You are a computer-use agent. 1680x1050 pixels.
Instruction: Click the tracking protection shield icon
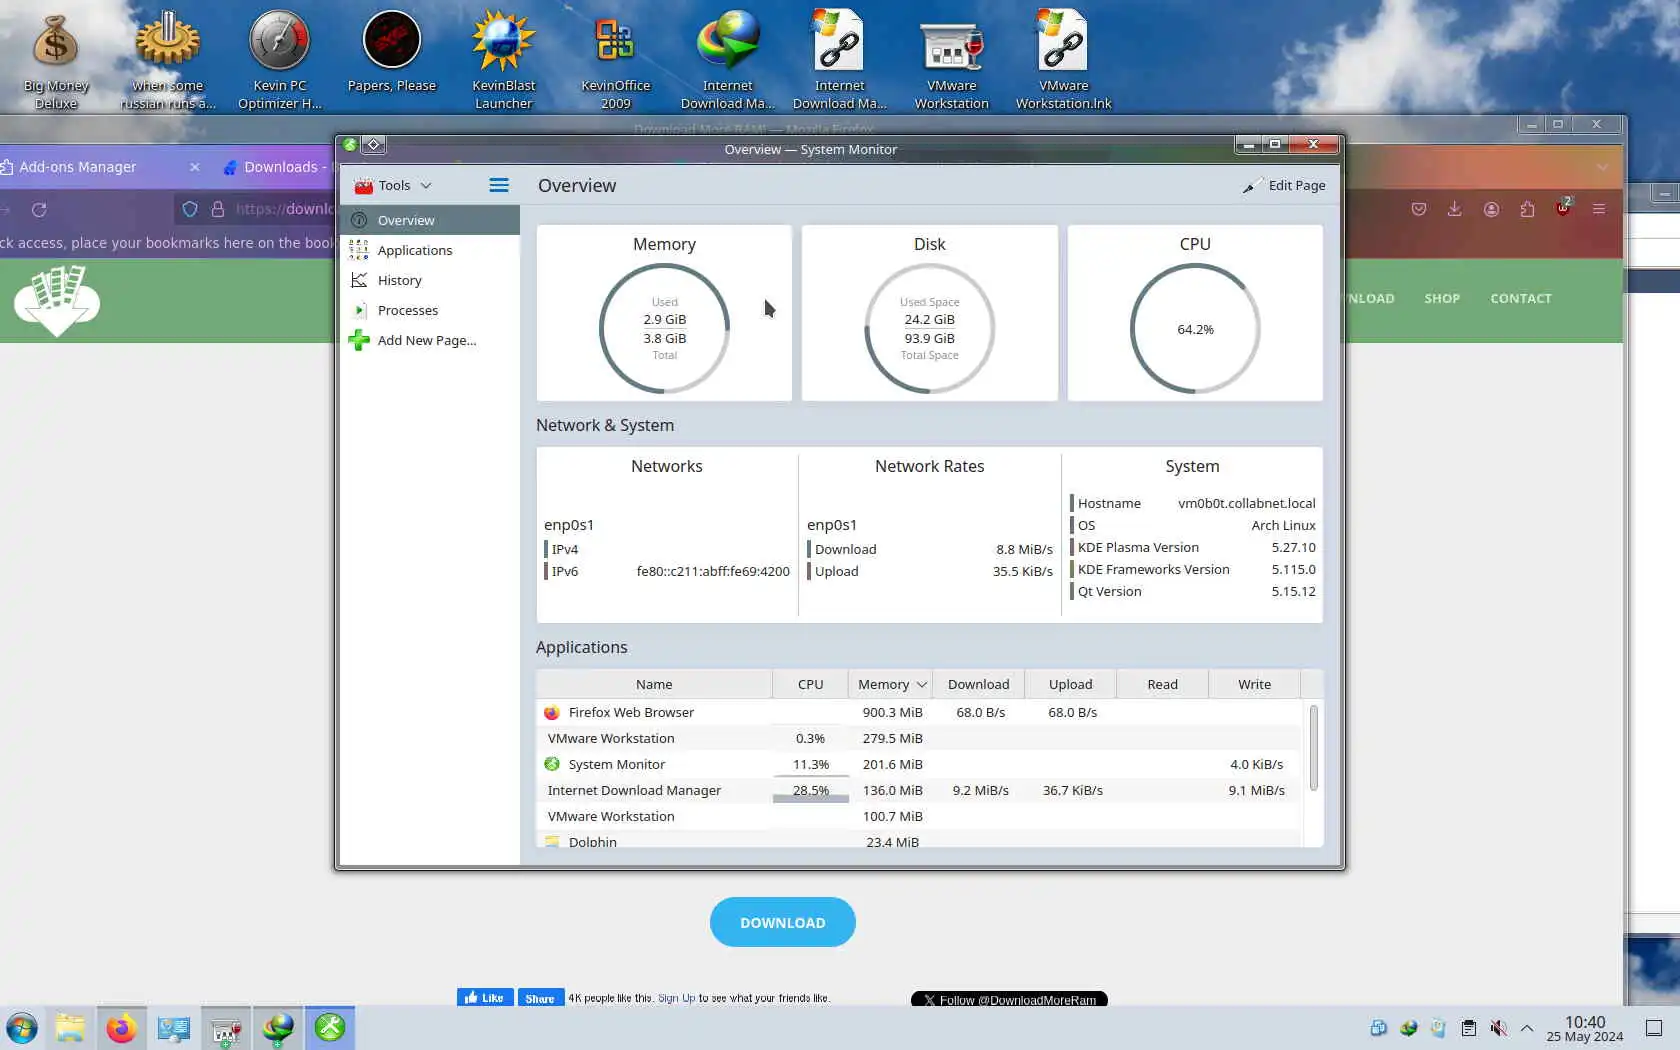pos(190,209)
